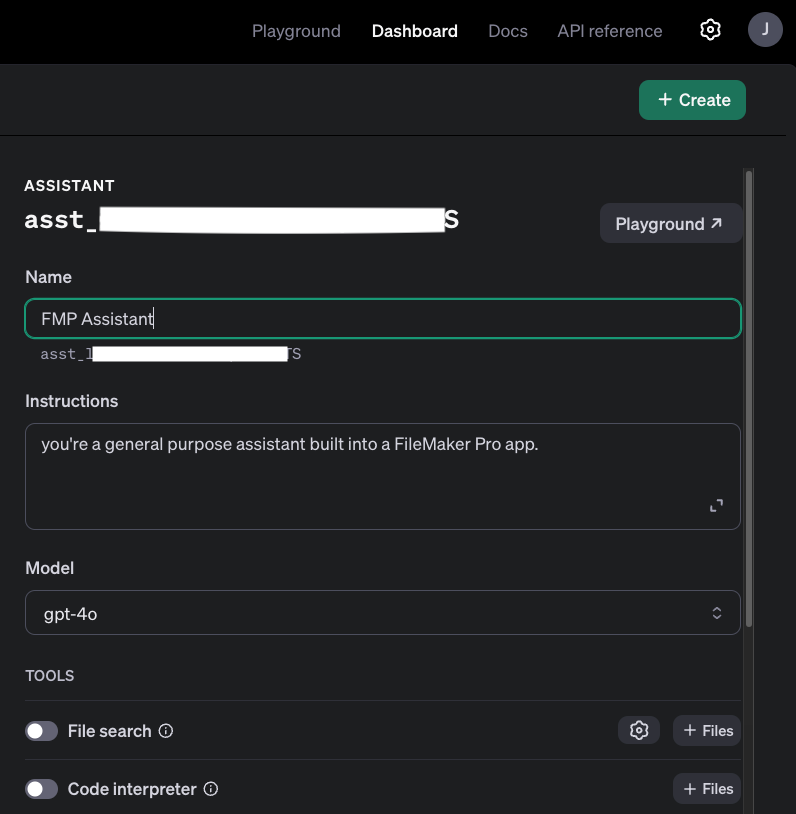
Task: Click the user avatar labeled J
Action: click(x=765, y=29)
